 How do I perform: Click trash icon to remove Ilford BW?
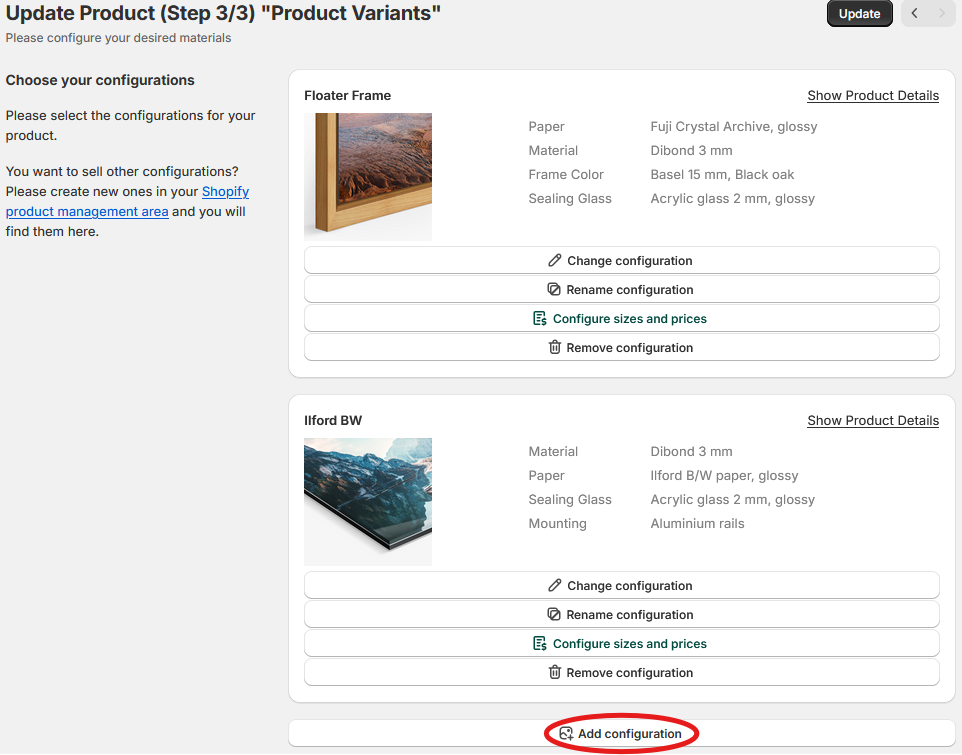click(x=555, y=673)
